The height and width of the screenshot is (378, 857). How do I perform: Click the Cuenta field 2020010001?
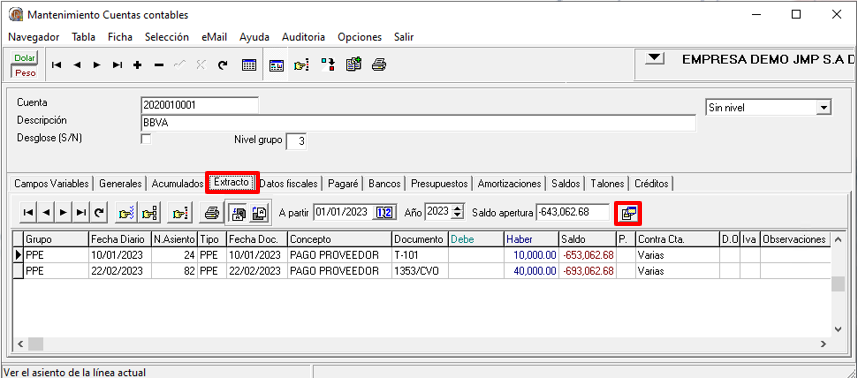coord(199,104)
